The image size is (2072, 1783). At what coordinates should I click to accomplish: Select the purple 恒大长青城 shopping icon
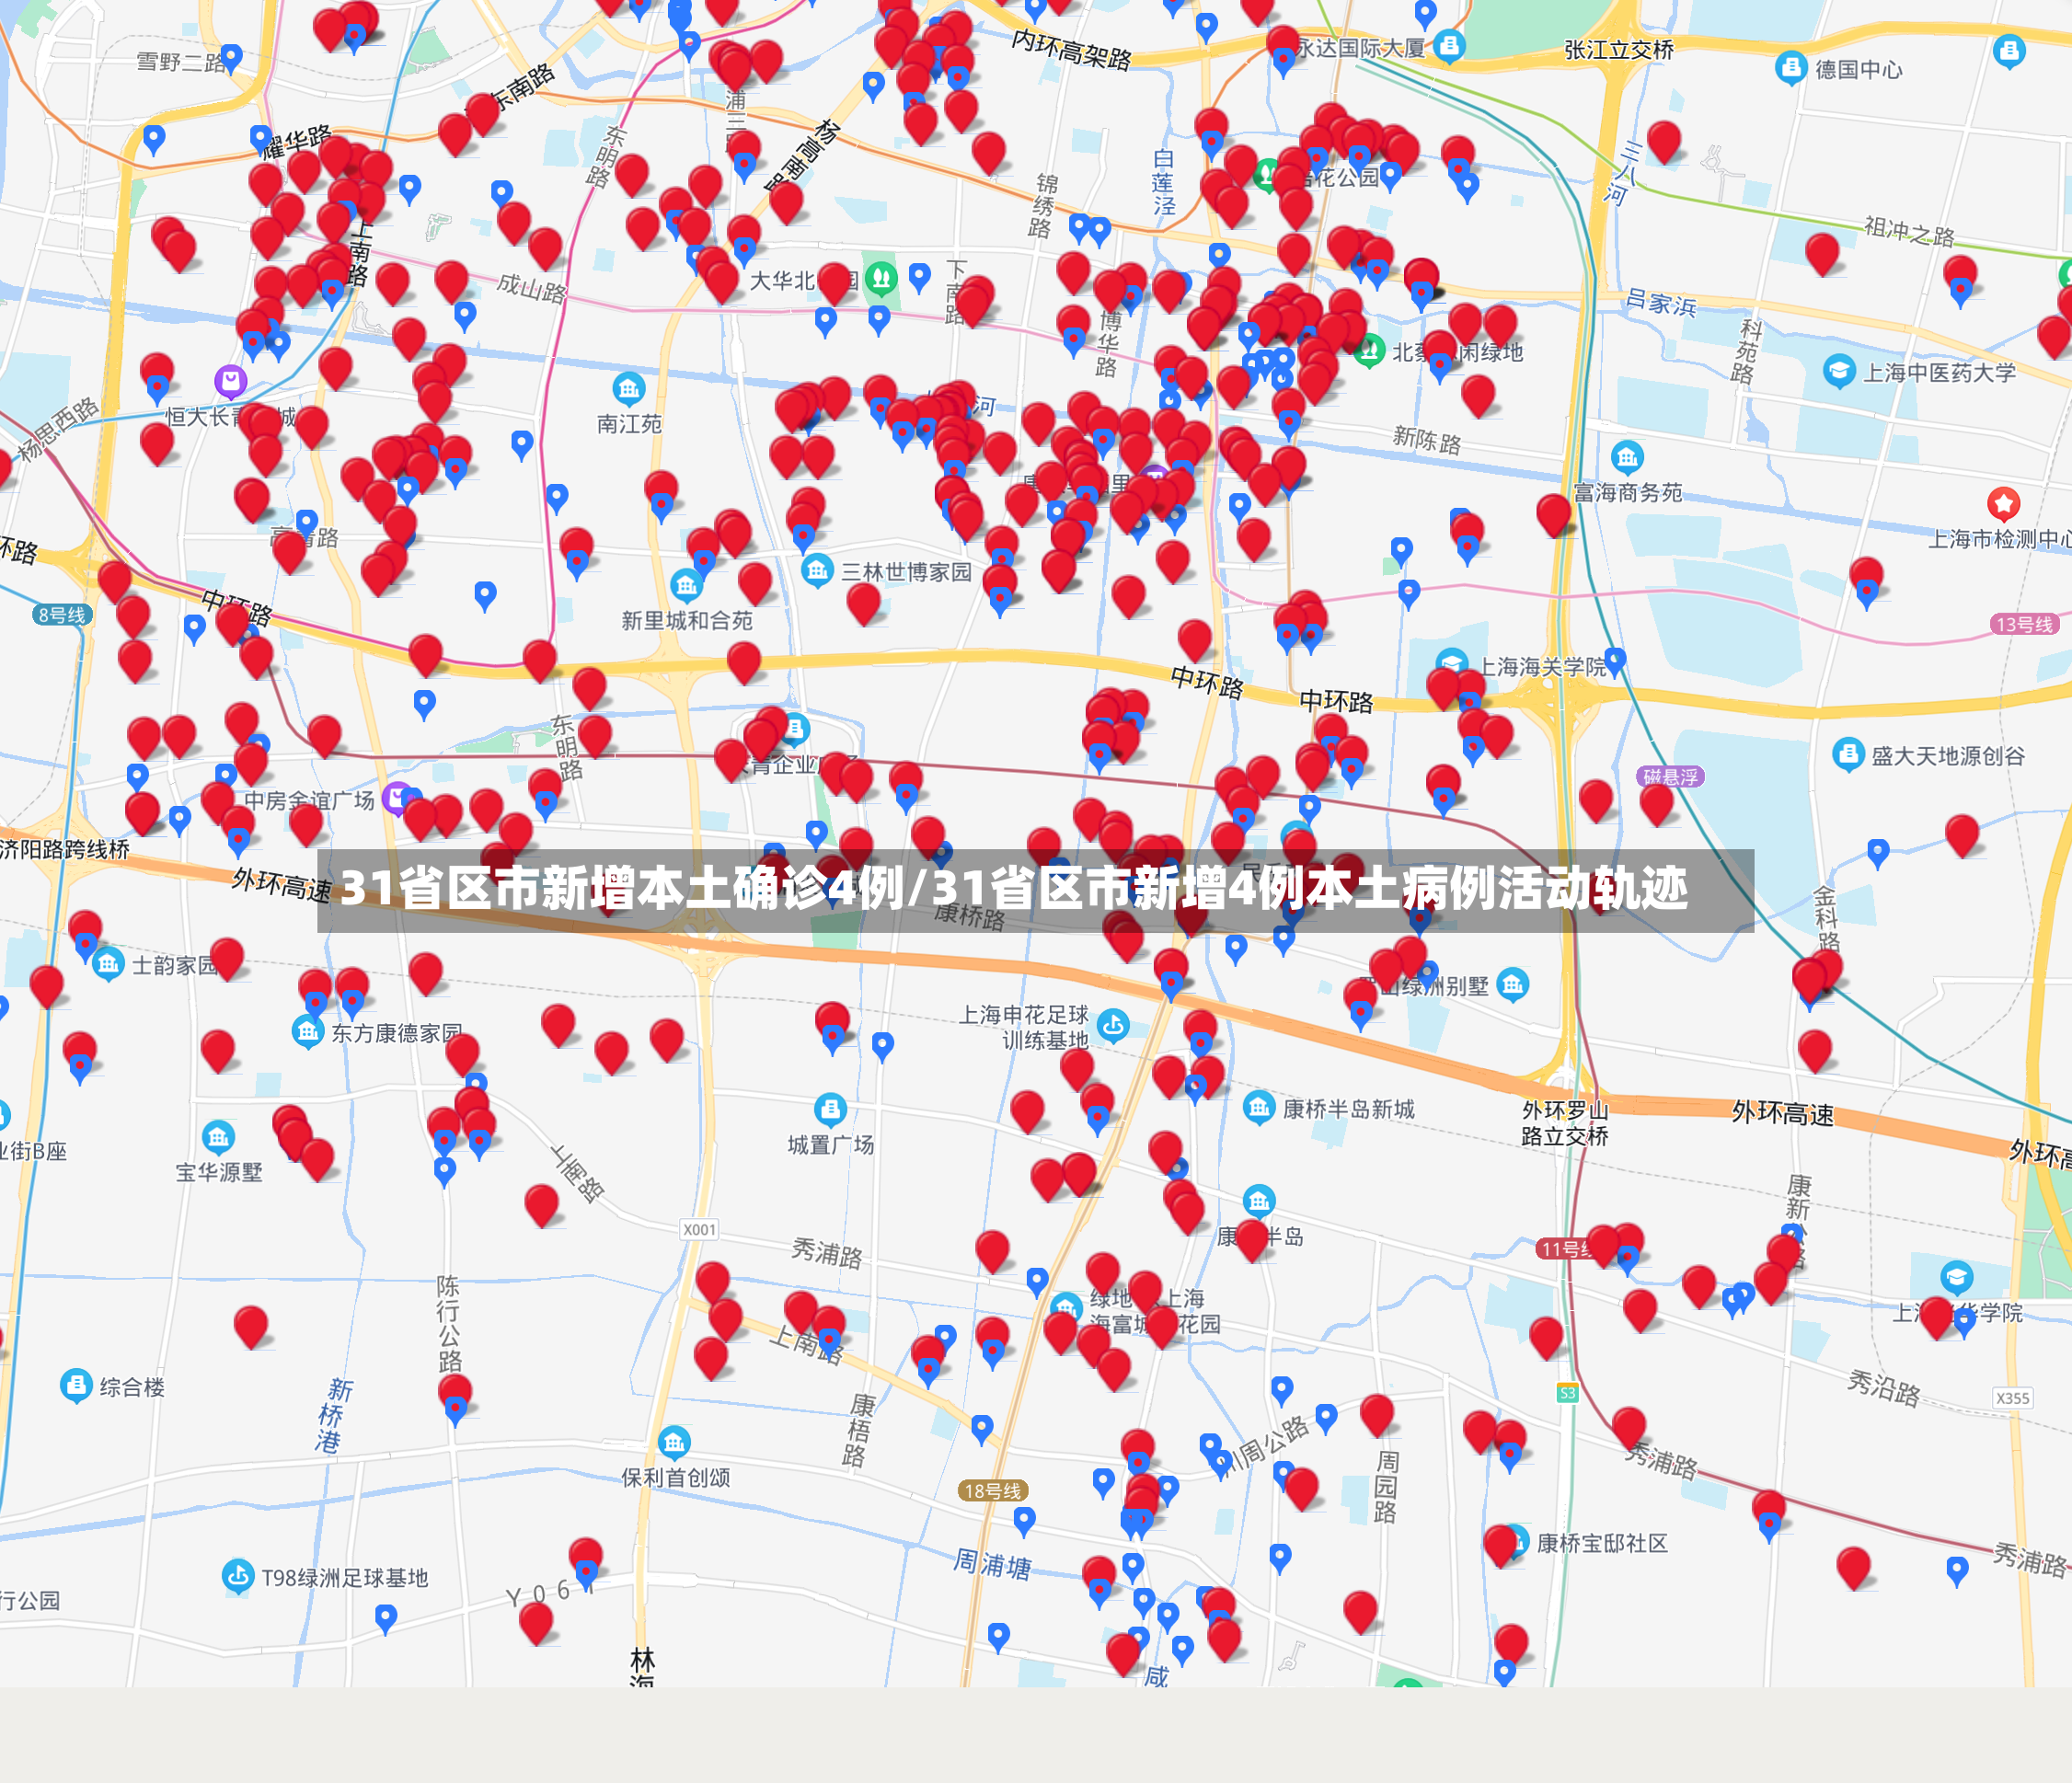click(x=231, y=381)
